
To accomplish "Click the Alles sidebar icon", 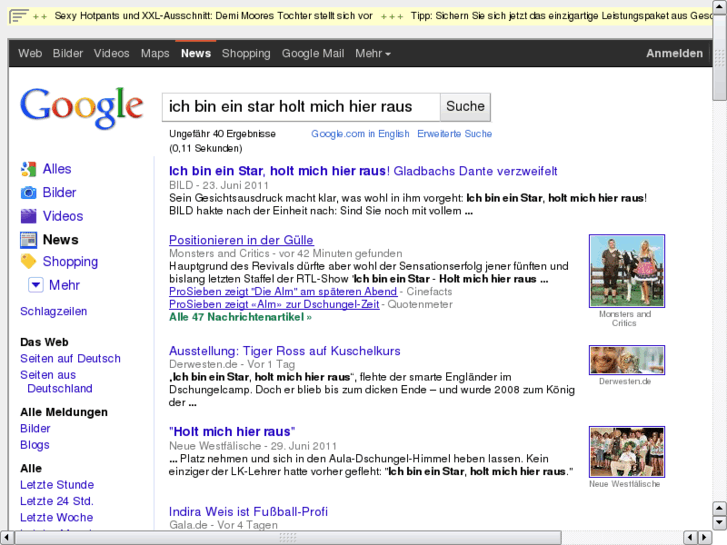I will (28, 169).
